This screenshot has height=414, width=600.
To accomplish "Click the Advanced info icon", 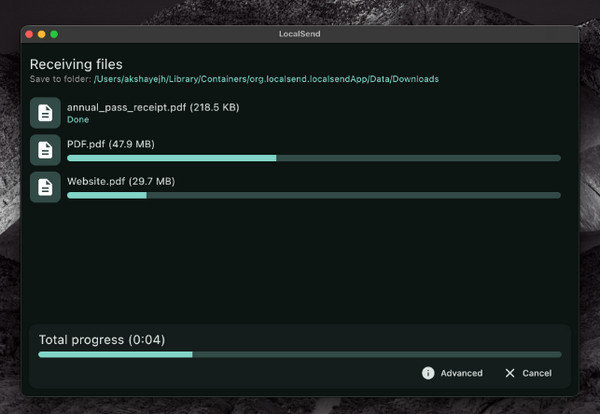I will click(x=428, y=373).
